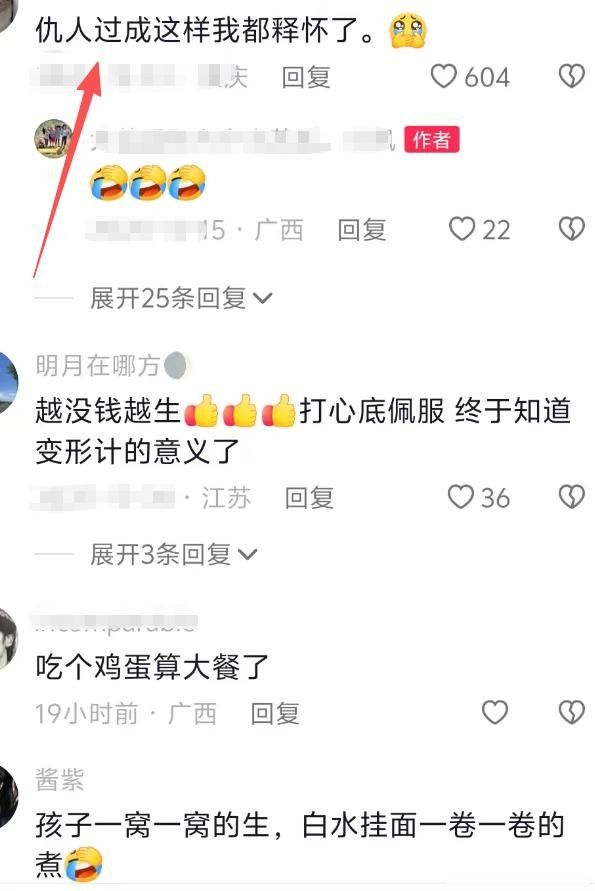Reply to the Jiangsu comment
595x891 pixels.
click(x=309, y=498)
